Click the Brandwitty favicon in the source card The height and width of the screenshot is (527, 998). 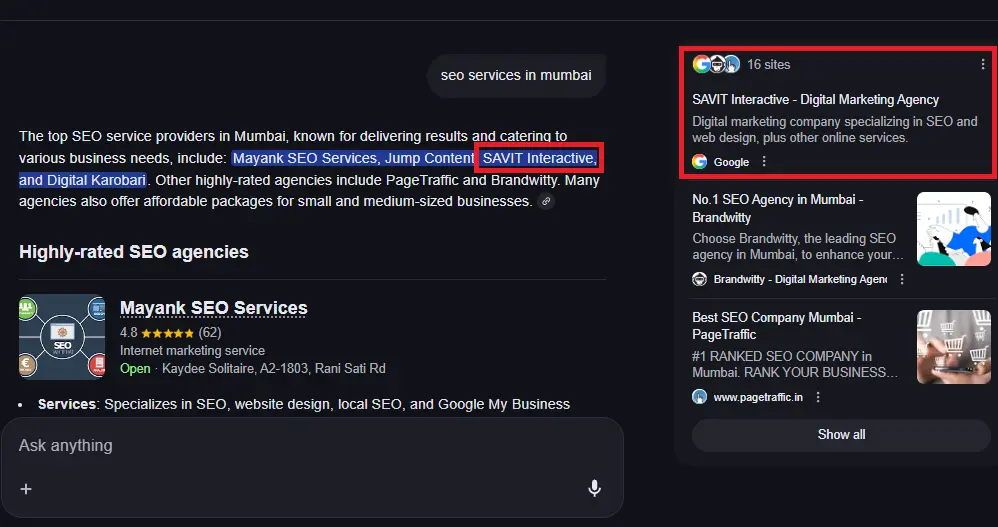699,280
